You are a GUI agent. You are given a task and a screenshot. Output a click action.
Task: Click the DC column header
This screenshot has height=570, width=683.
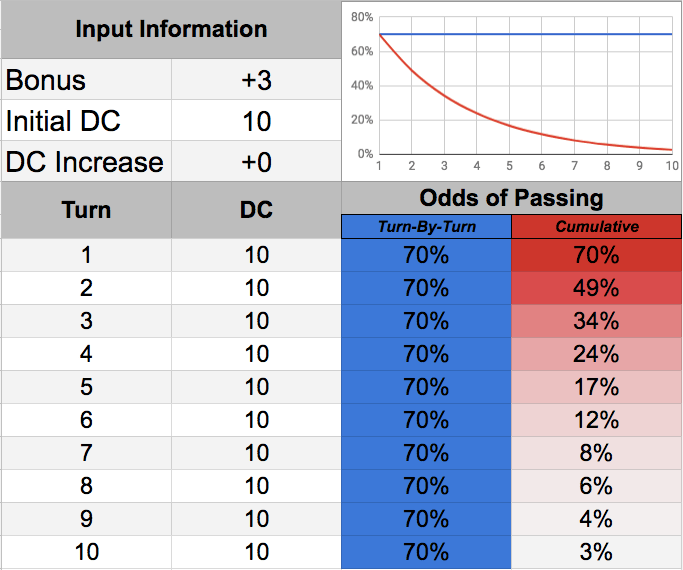click(256, 210)
